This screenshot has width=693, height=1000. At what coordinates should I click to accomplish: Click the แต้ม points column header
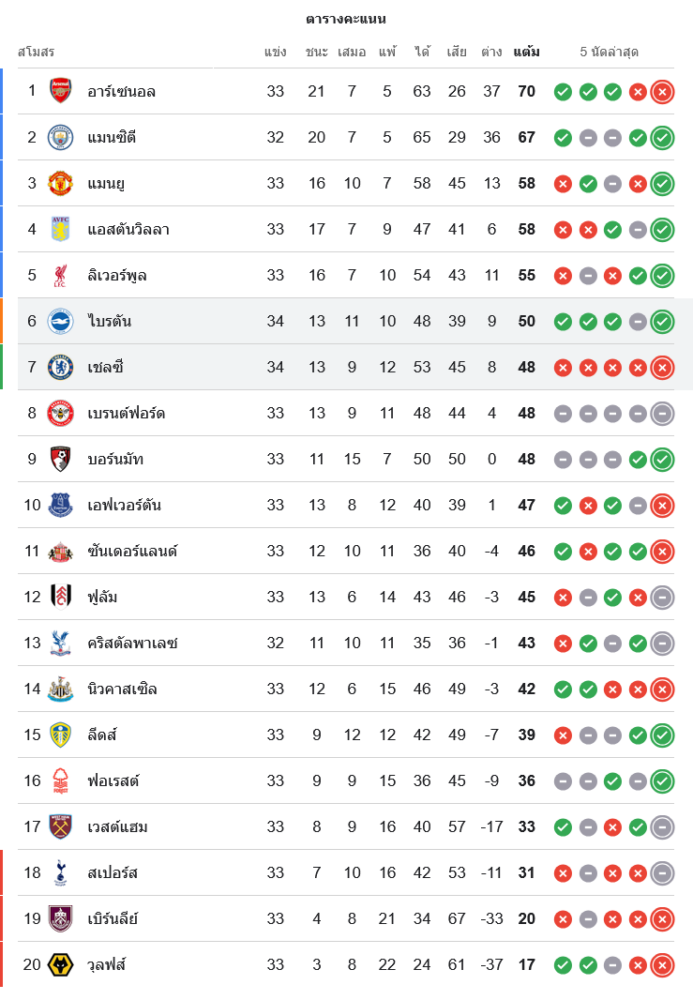(x=526, y=52)
